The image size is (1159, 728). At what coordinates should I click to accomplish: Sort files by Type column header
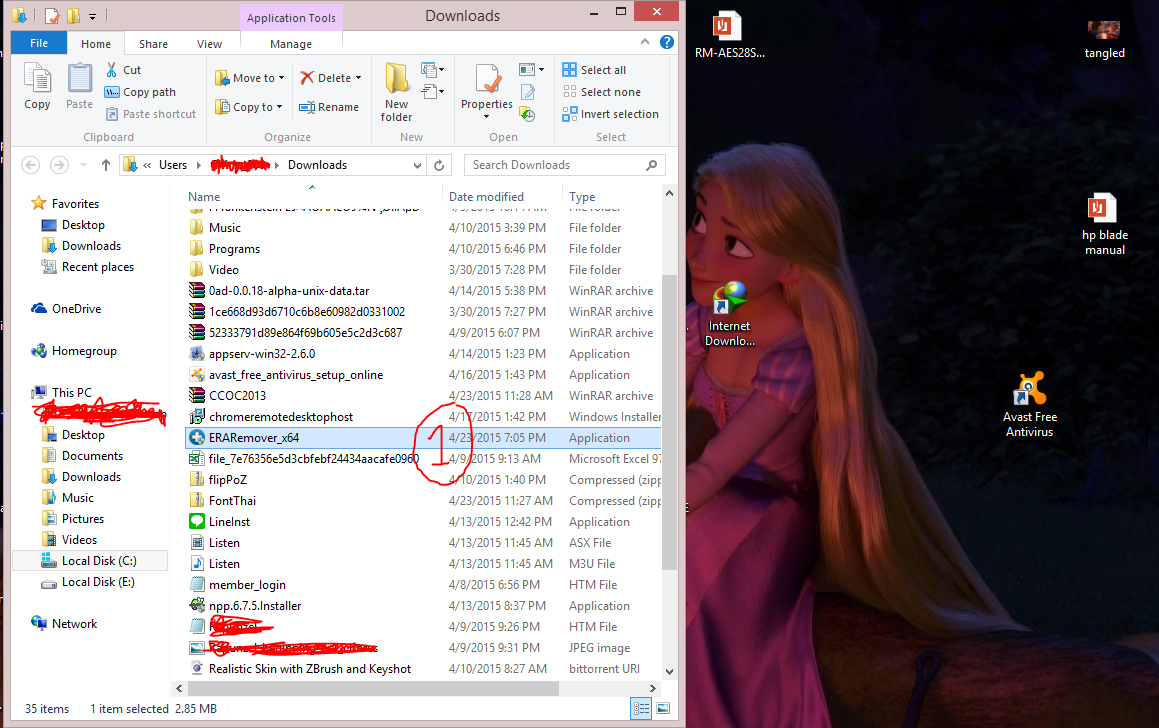click(582, 197)
